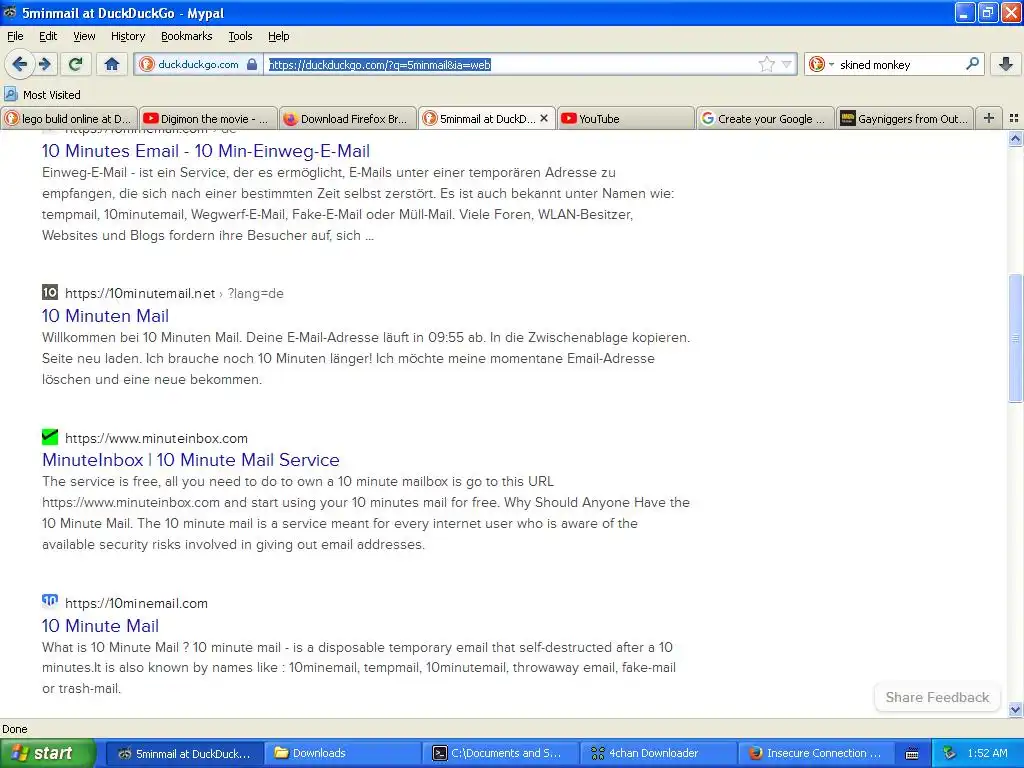This screenshot has height=768, width=1024.
Task: Click the DuckDuckGo favicon in the address bar
Action: pos(148,64)
